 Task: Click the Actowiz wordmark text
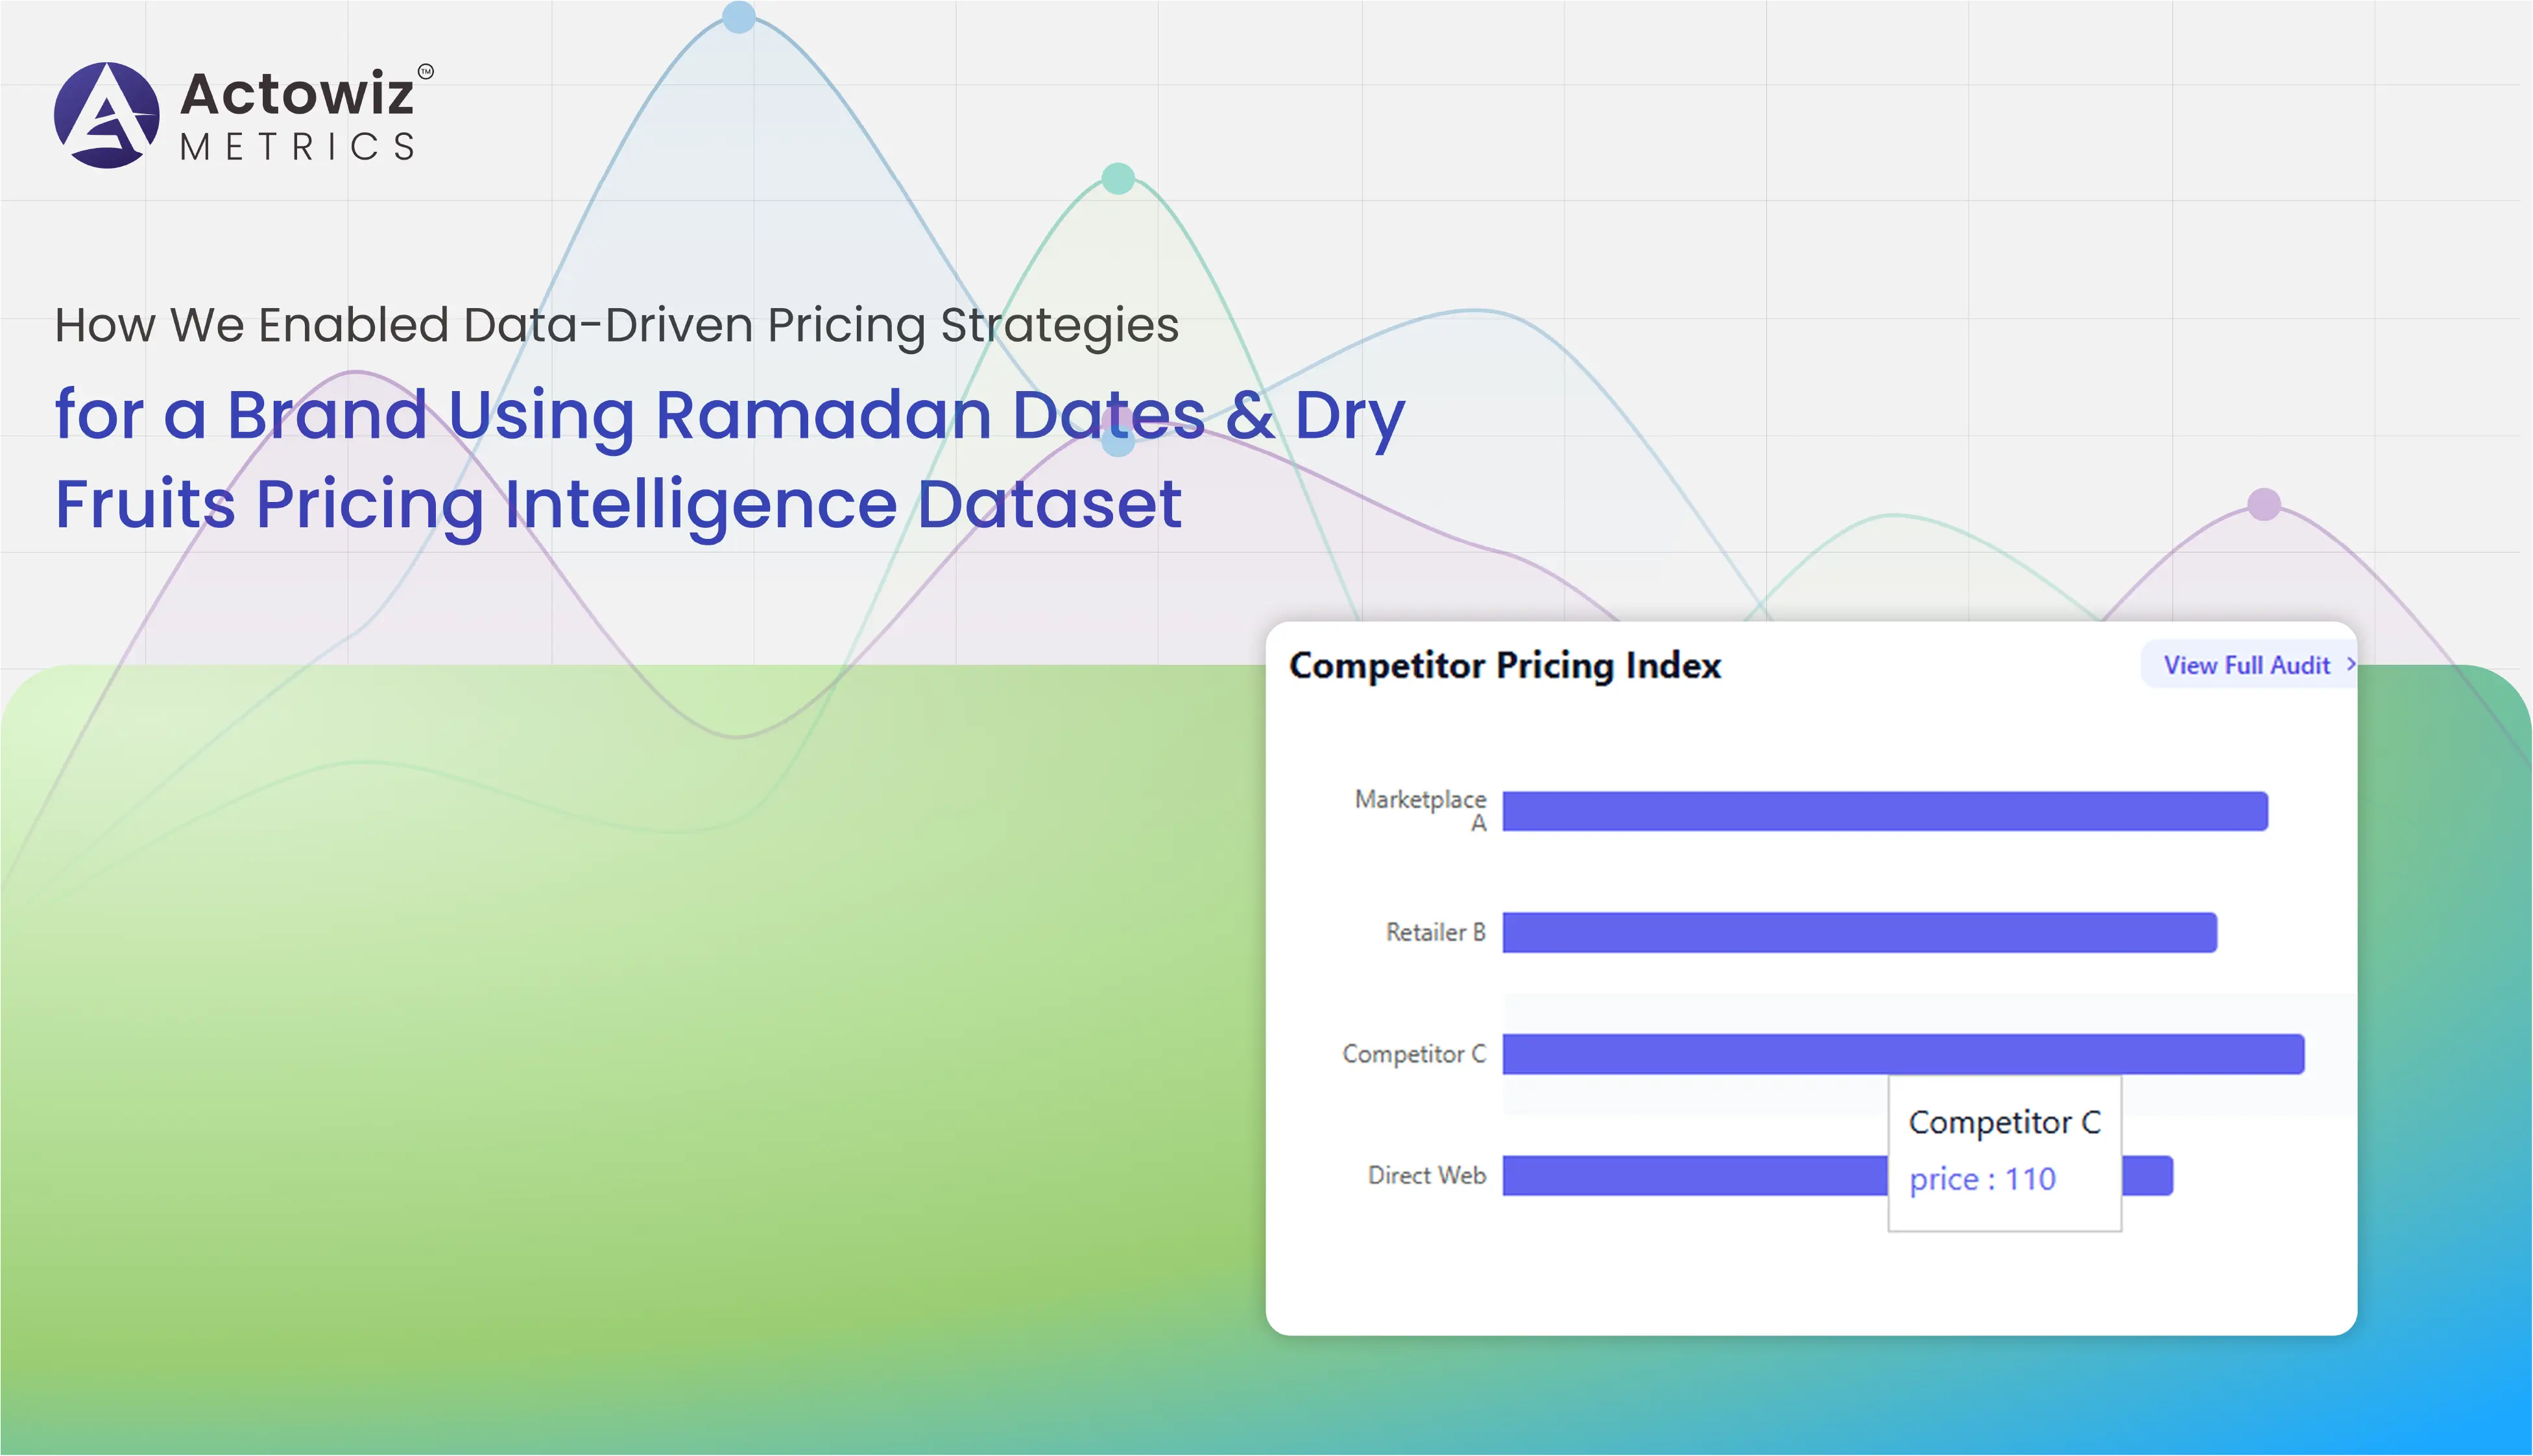pos(296,94)
